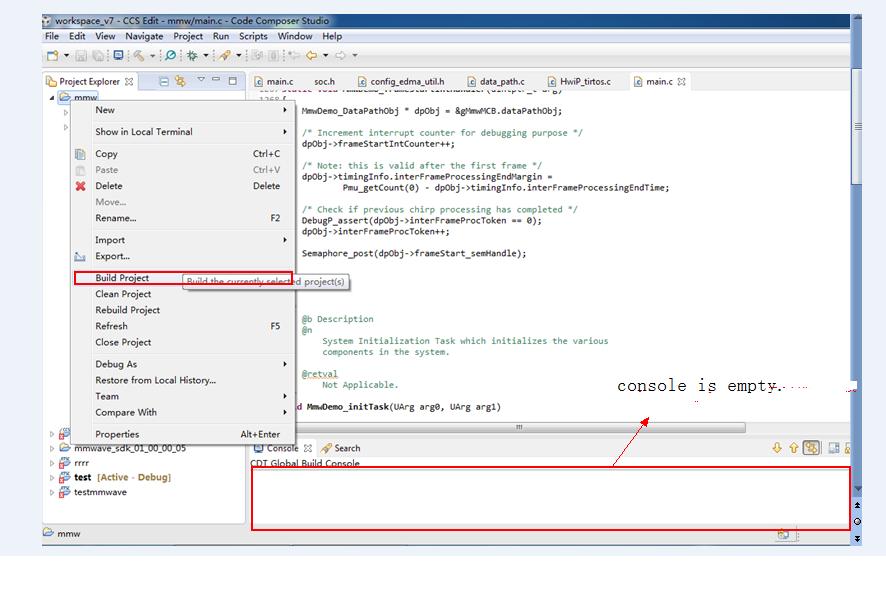Click console previous error up arrow

[794, 448]
